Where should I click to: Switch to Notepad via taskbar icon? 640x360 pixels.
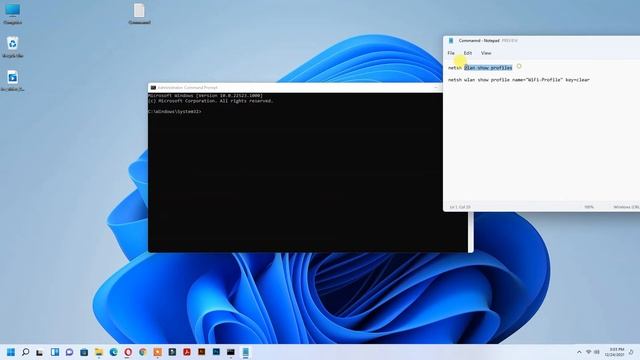tap(246, 352)
